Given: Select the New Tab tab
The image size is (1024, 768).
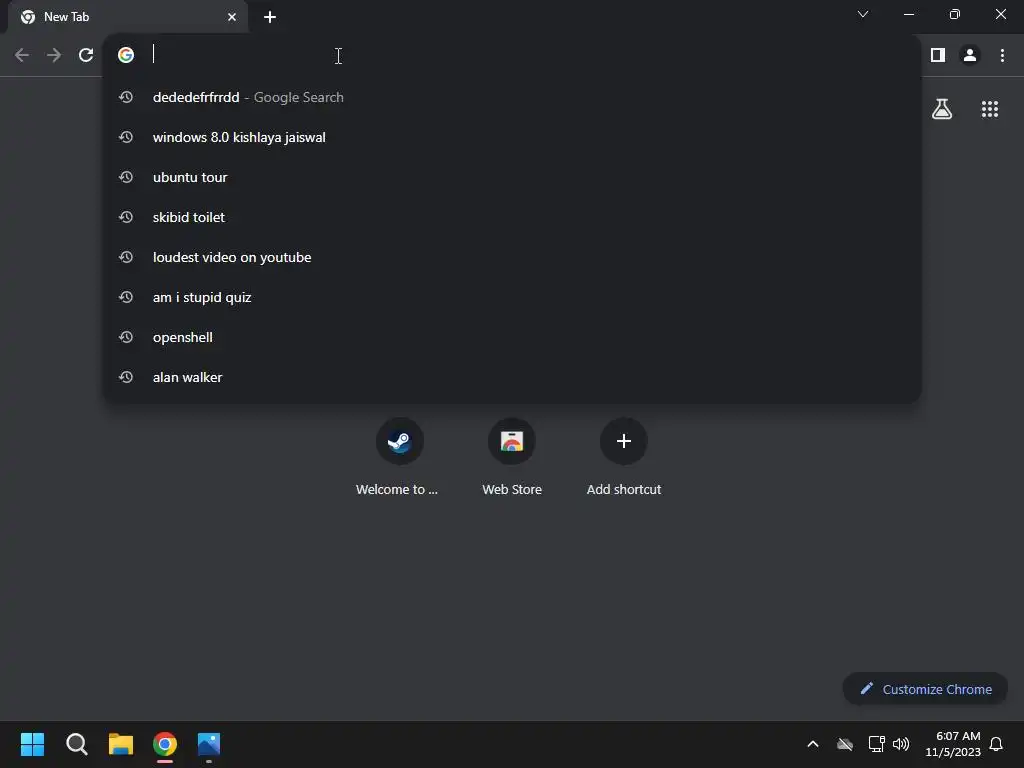Looking at the screenshot, I should (x=127, y=17).
